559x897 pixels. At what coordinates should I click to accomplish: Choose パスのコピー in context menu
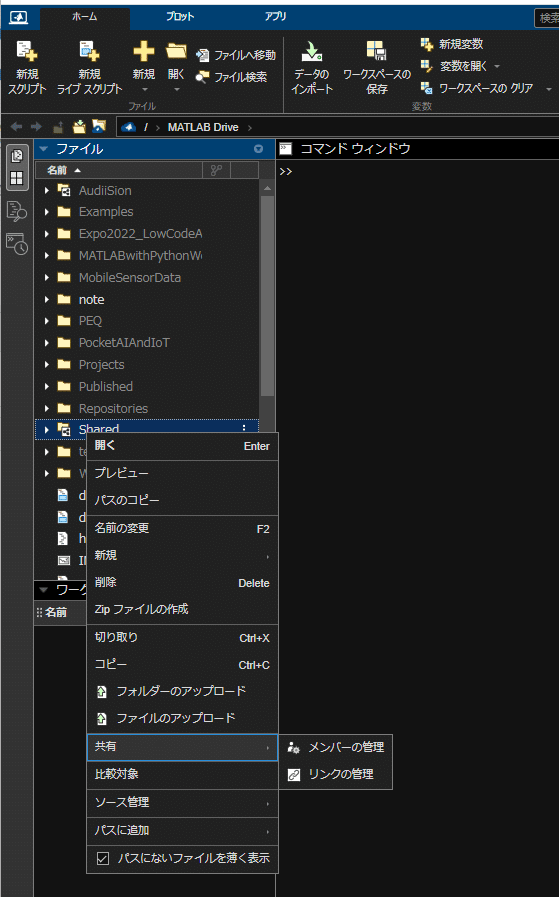tap(182, 501)
